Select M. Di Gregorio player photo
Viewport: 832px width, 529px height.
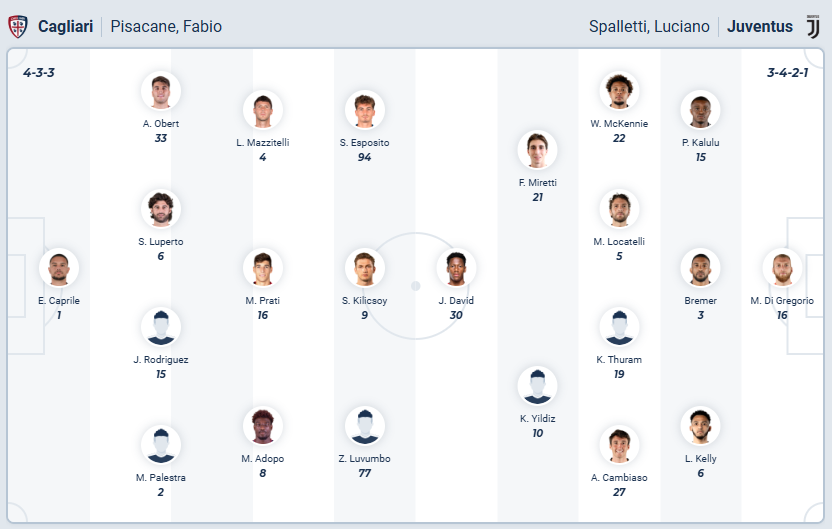coord(782,268)
